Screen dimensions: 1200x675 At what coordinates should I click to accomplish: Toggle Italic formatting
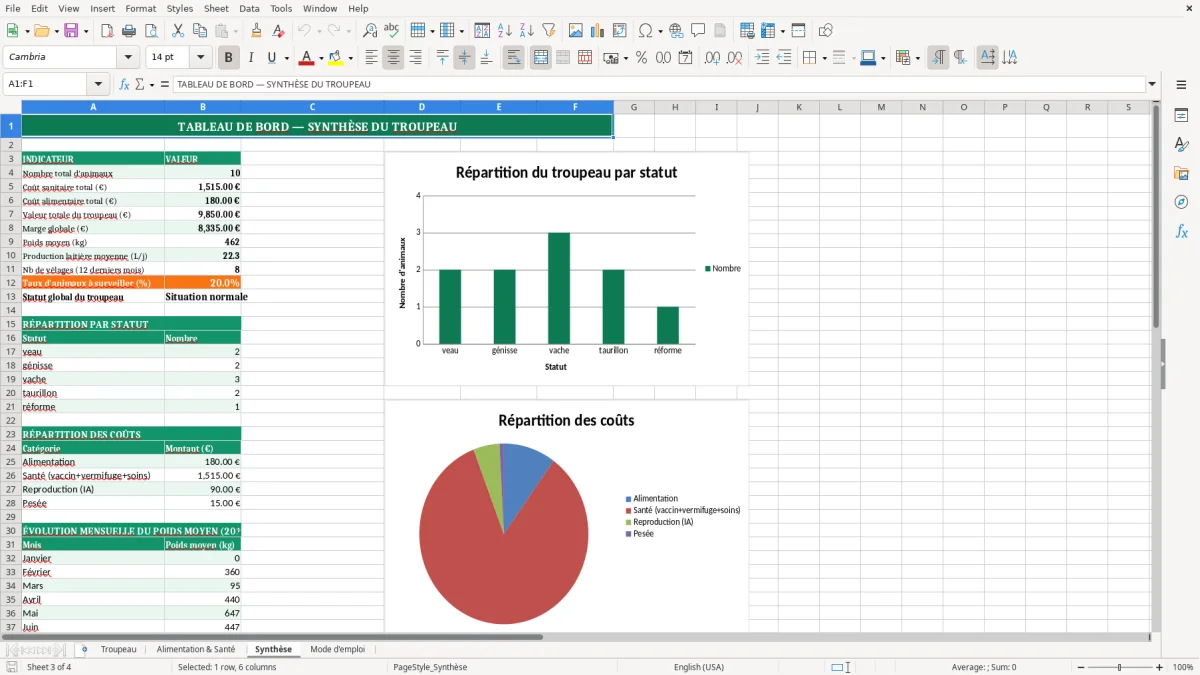[251, 58]
